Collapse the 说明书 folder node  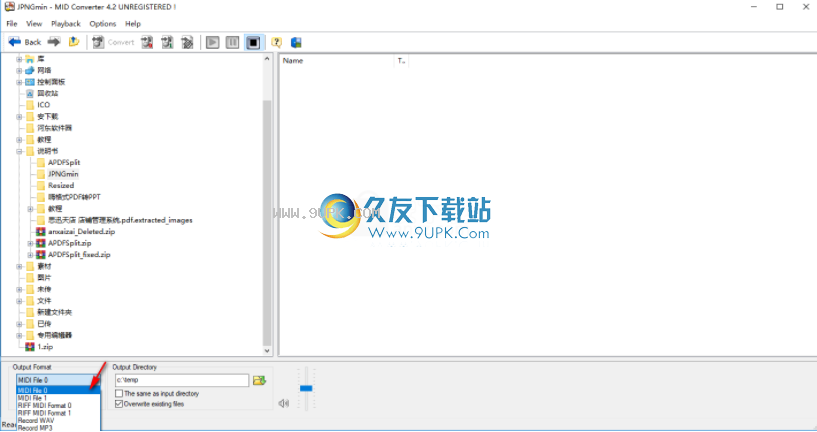tap(19, 151)
